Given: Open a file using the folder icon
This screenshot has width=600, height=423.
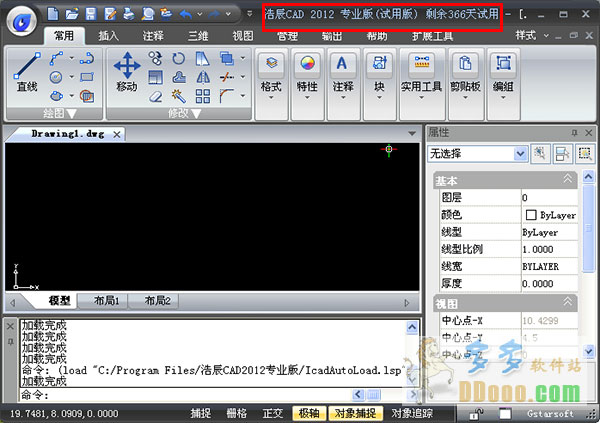Looking at the screenshot, I should point(72,14).
